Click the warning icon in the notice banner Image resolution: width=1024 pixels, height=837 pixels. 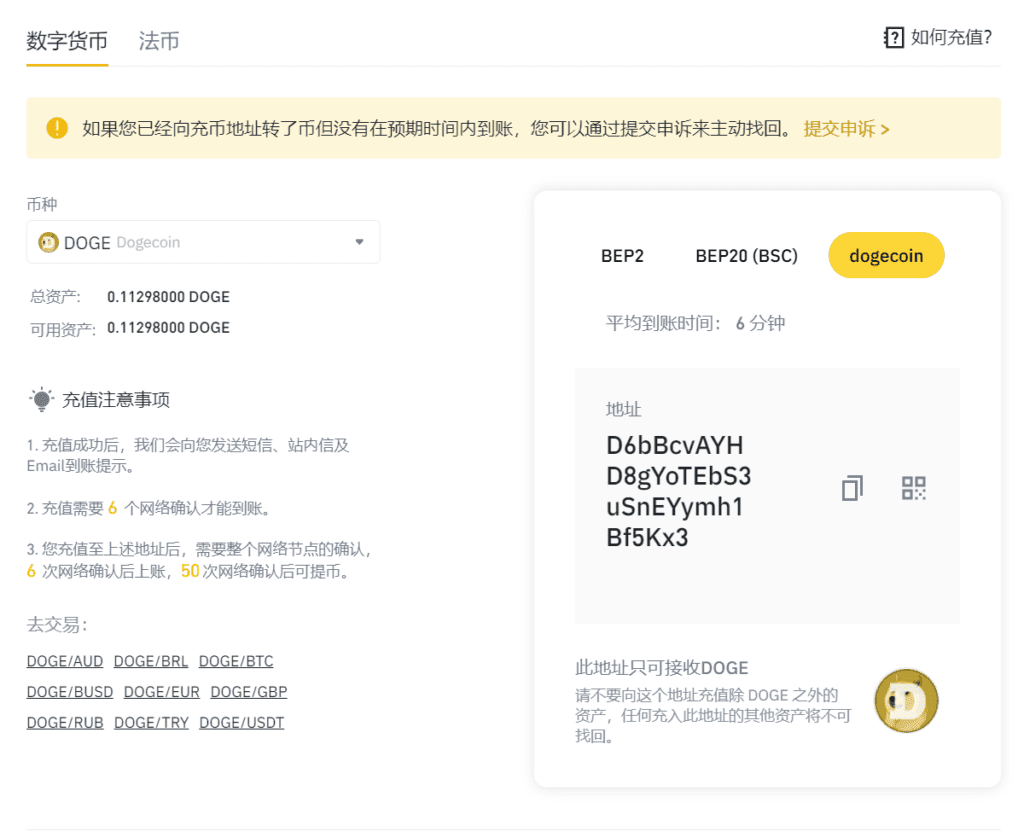[x=57, y=128]
